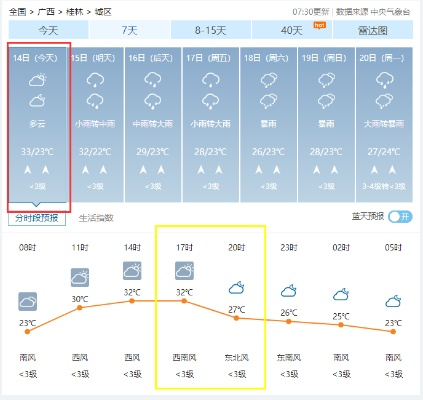423x400 pixels.
Task: Click the 27/24℃ temperature text
Action: coord(384,152)
